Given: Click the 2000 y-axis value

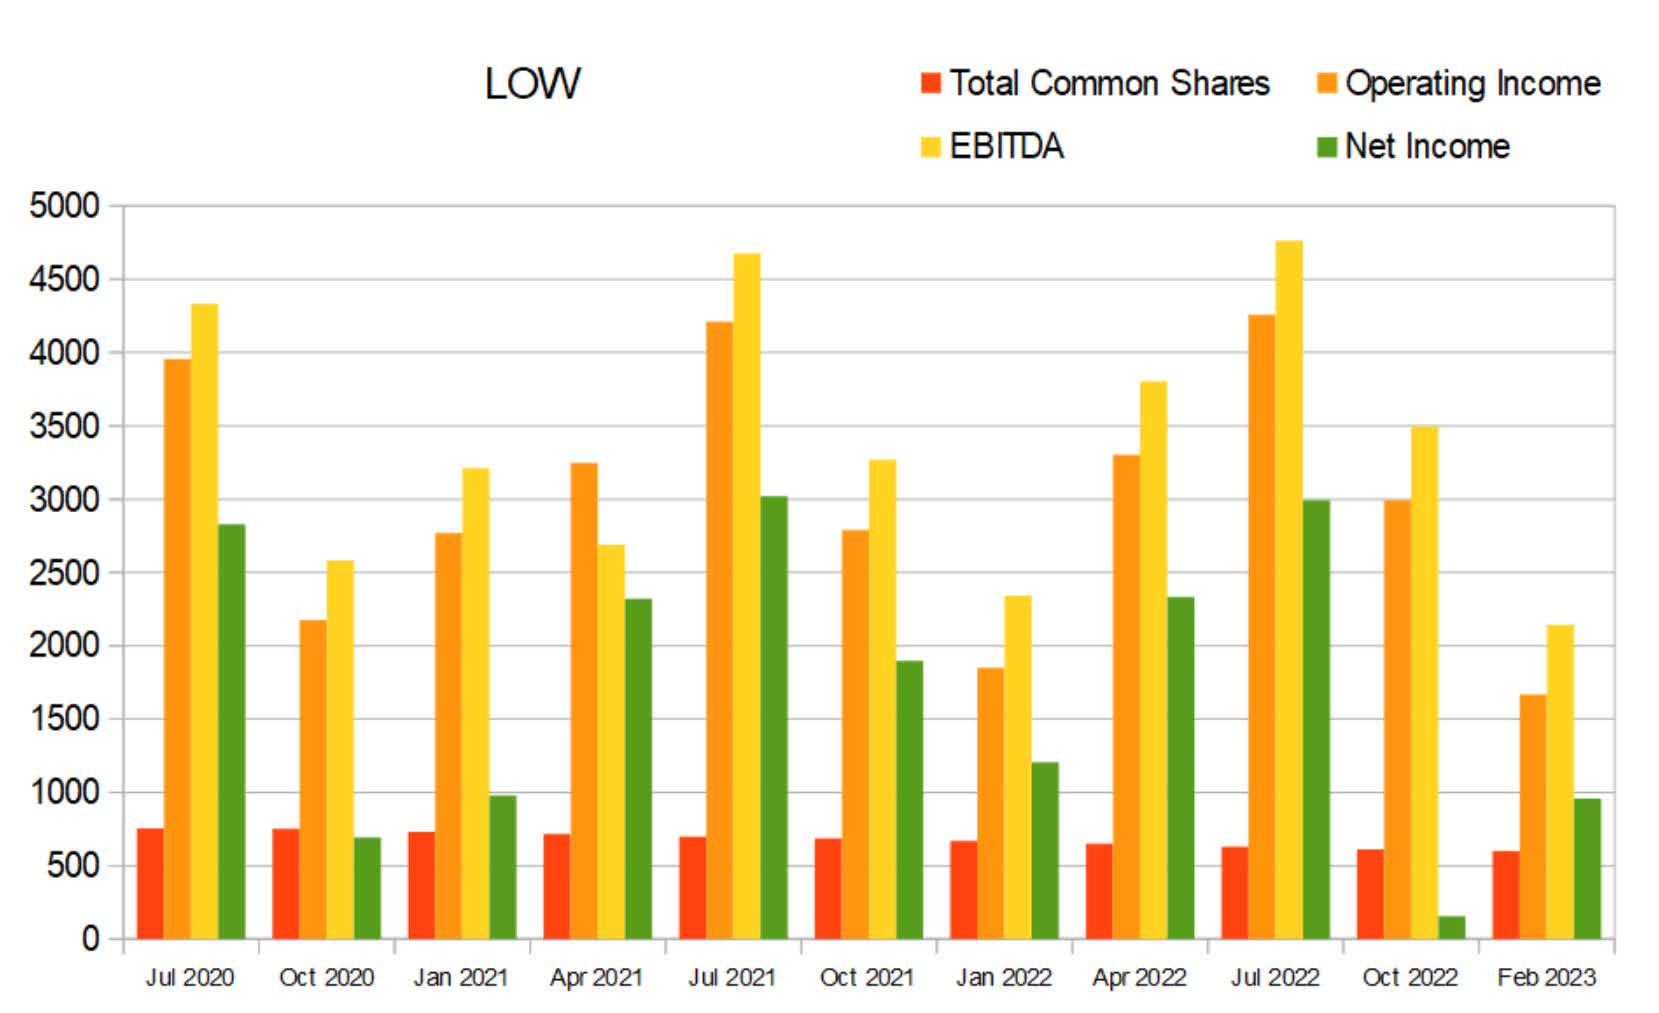Looking at the screenshot, I should pyautogui.click(x=65, y=646).
